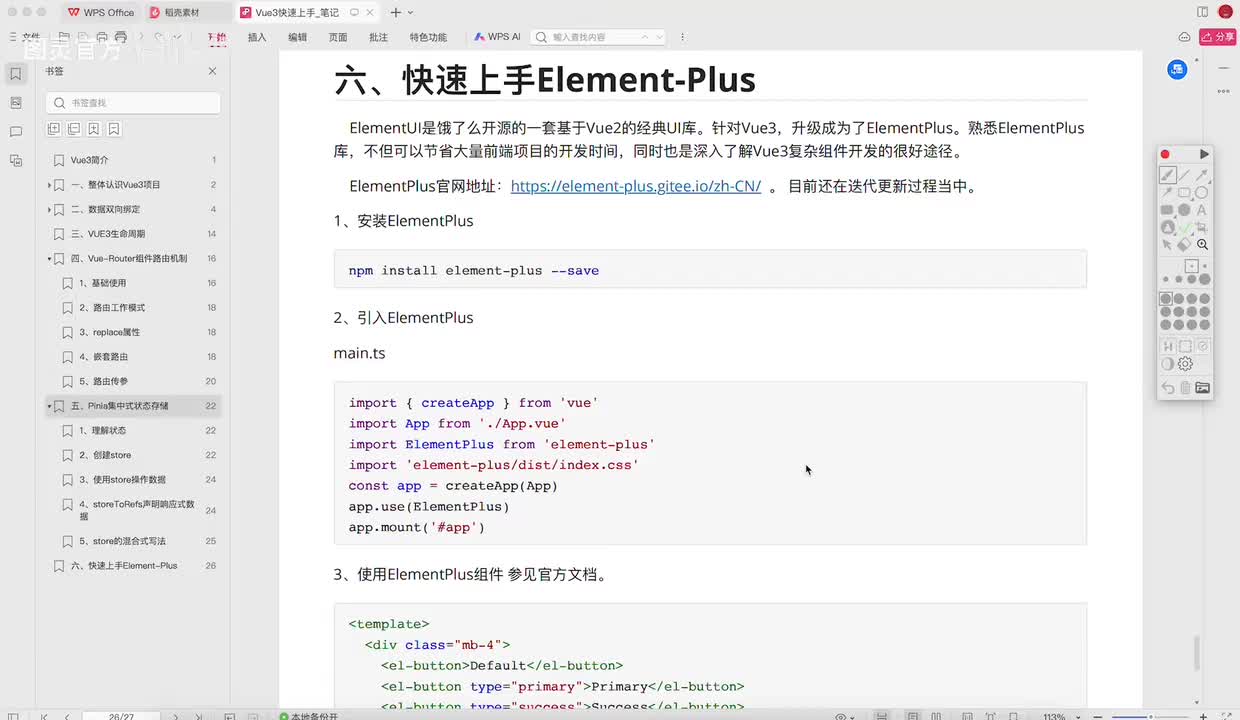The width and height of the screenshot is (1240, 720).
Task: Jump to bookmark 三、VUE3生命周期
Action: coord(108,234)
